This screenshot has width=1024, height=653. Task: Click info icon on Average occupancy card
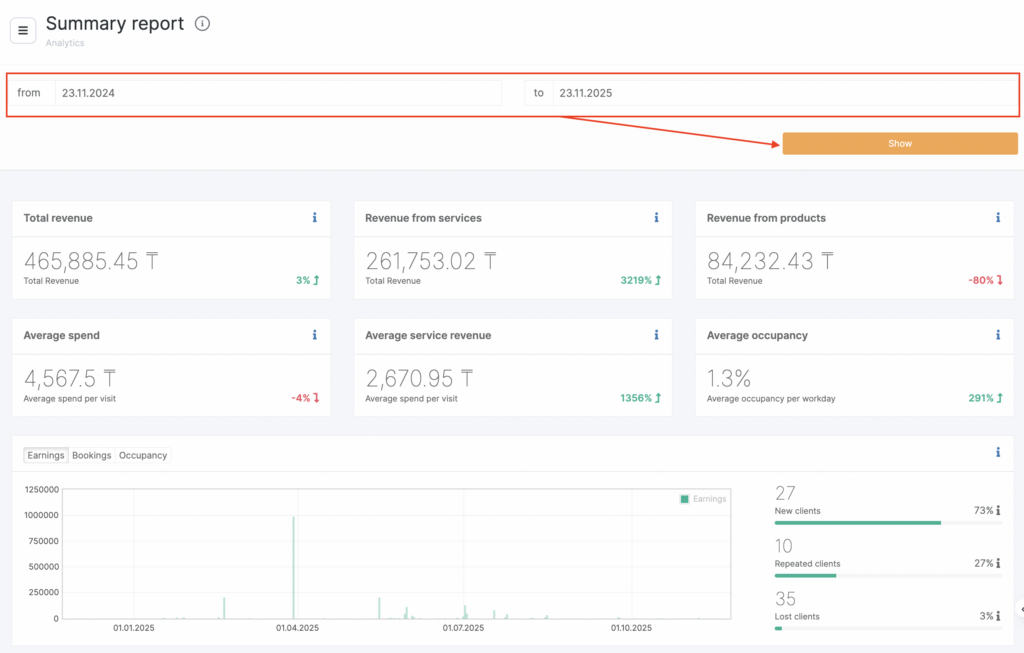(998, 336)
